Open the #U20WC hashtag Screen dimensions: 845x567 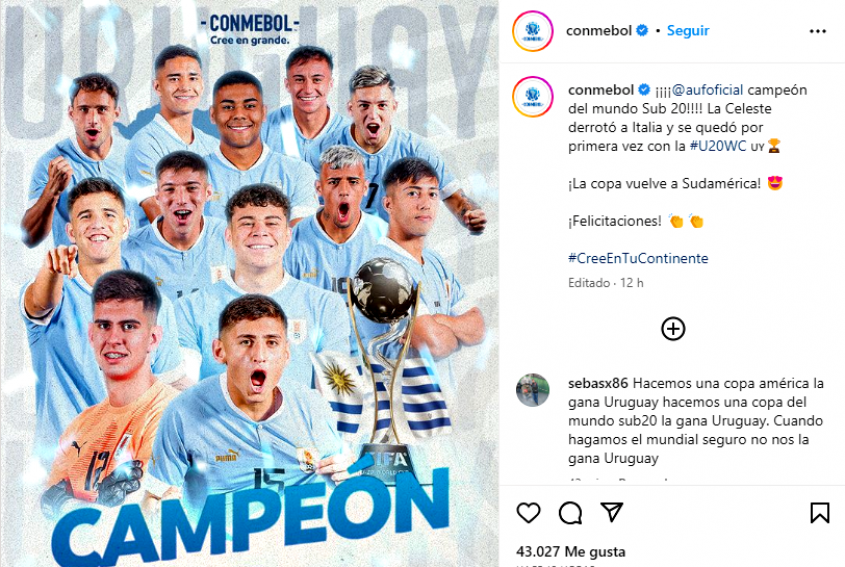coord(718,146)
